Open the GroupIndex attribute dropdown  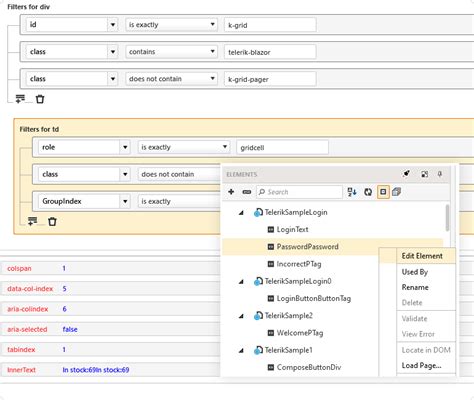click(x=125, y=201)
